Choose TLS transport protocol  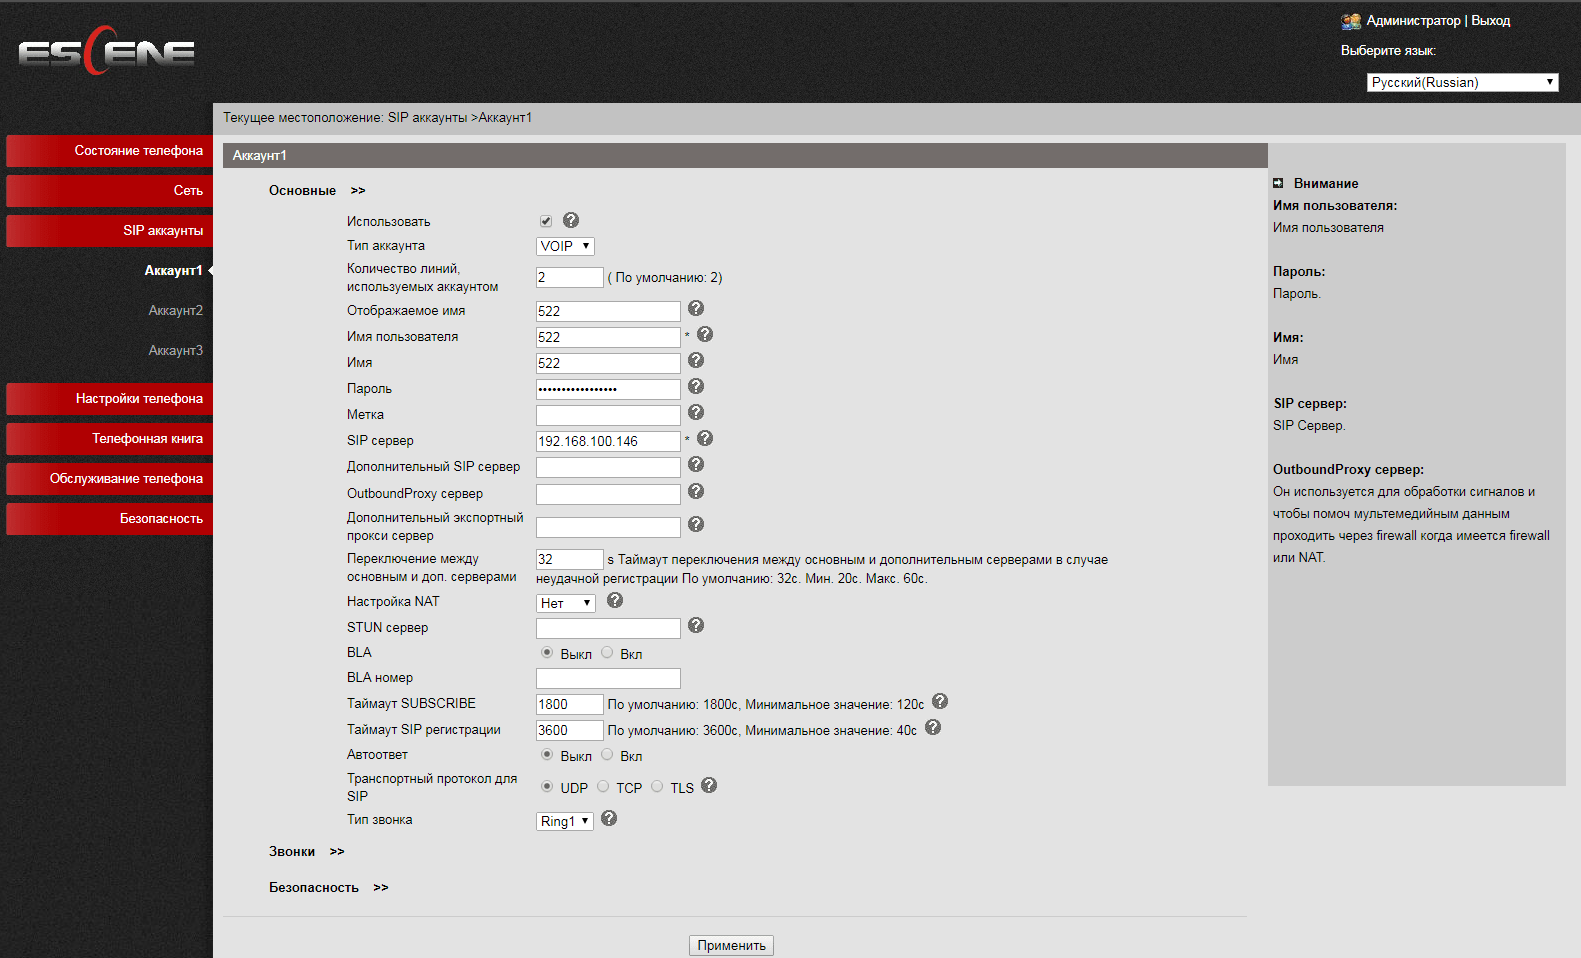(x=657, y=786)
